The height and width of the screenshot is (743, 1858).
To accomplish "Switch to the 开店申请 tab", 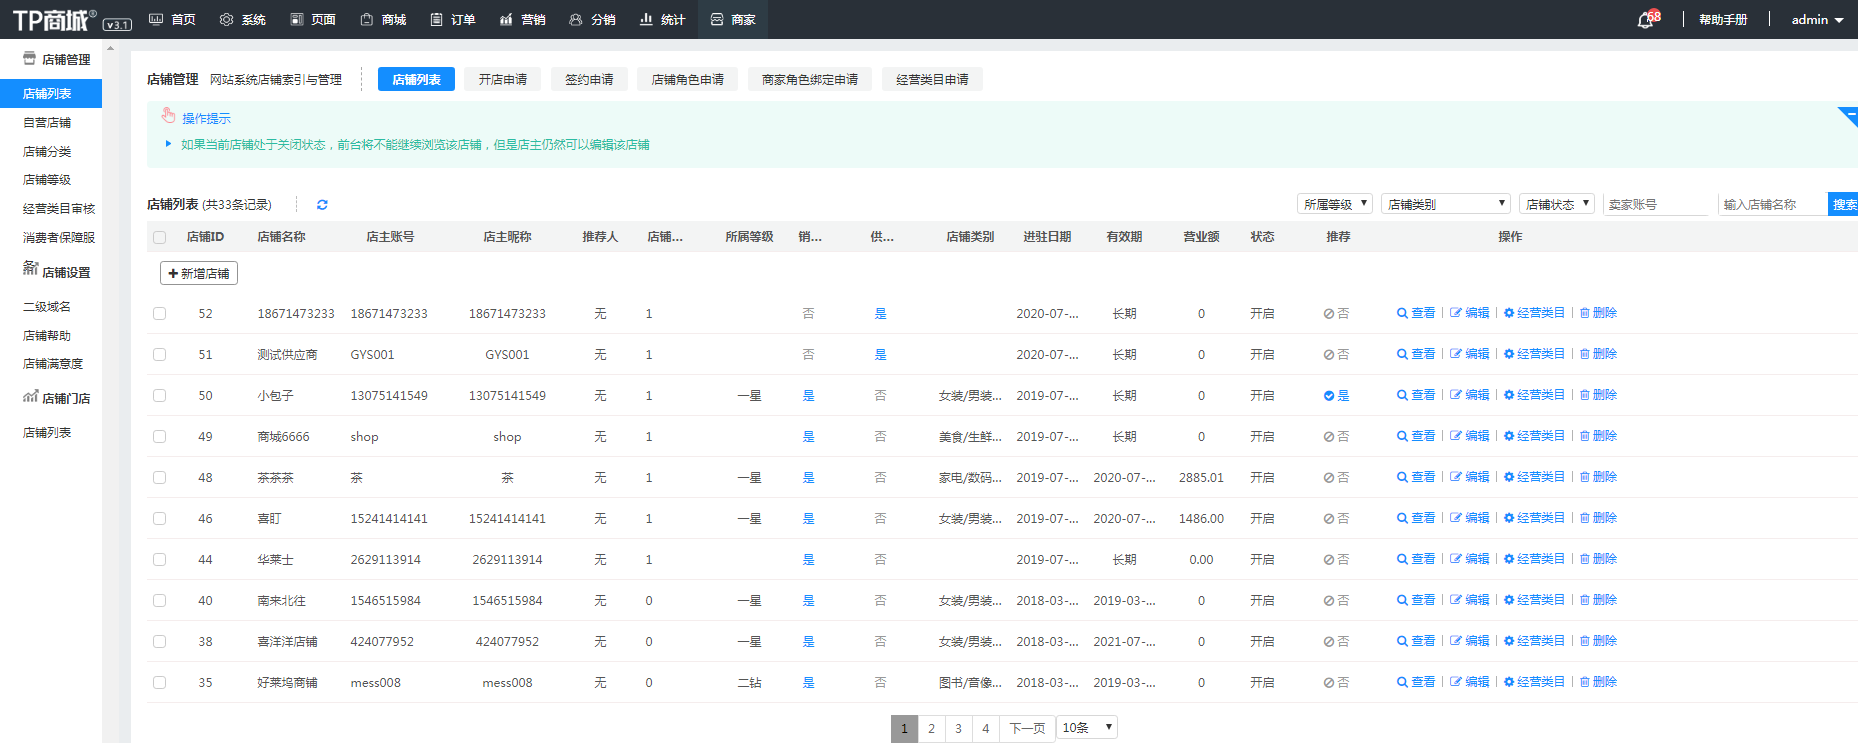I will click(502, 80).
